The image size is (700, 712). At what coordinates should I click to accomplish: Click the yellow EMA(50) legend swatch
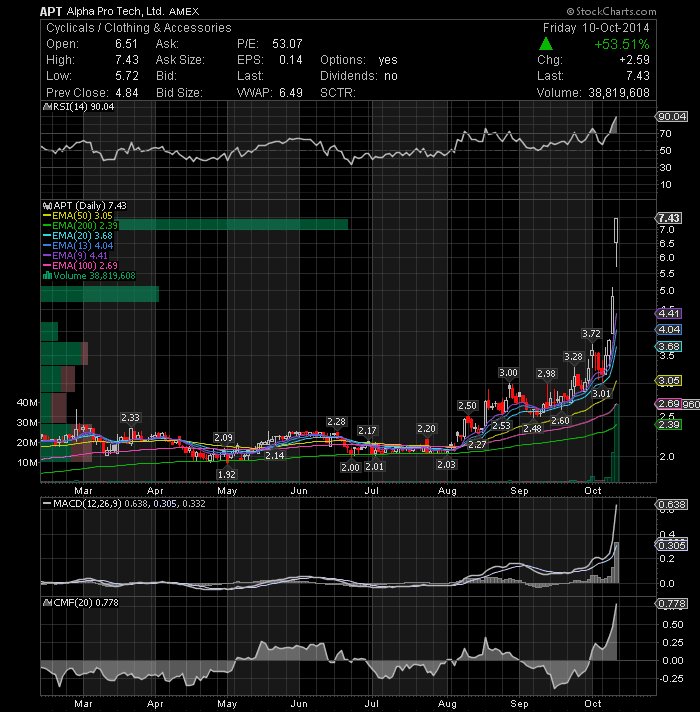point(47,216)
